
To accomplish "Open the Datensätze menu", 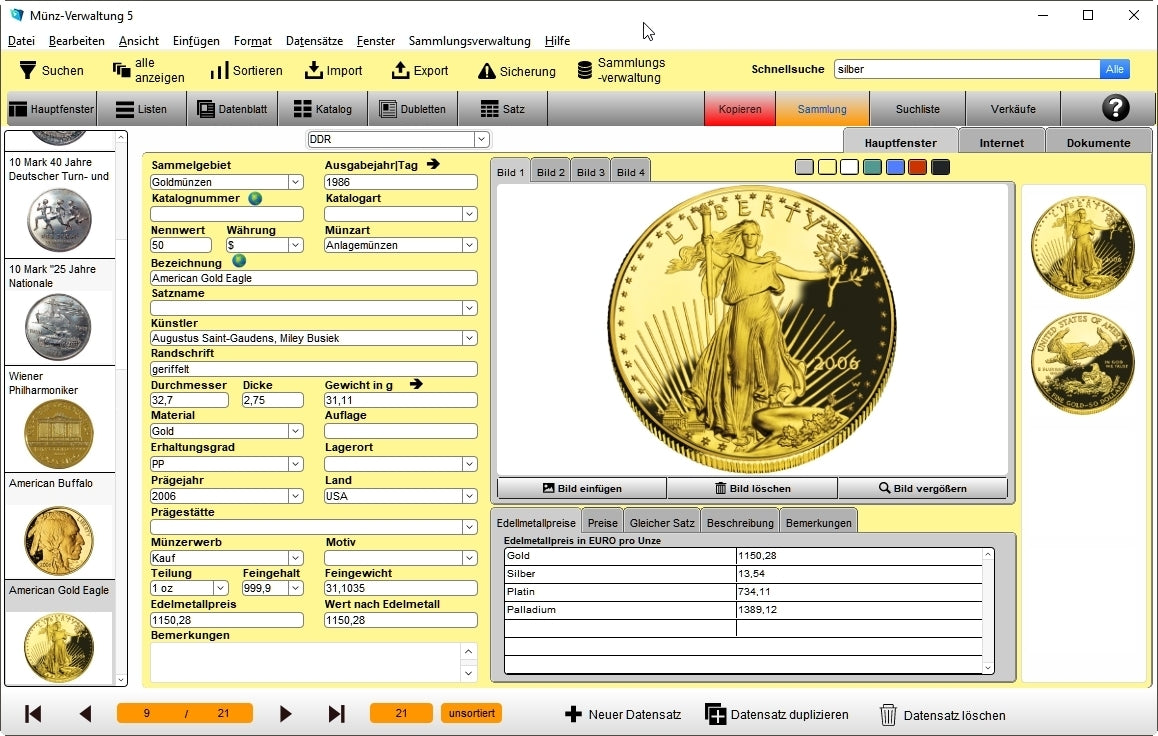I will coord(314,41).
